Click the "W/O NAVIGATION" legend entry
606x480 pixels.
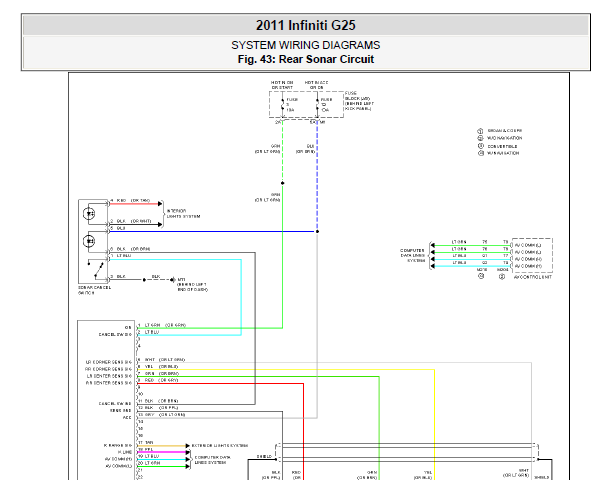tap(504, 138)
